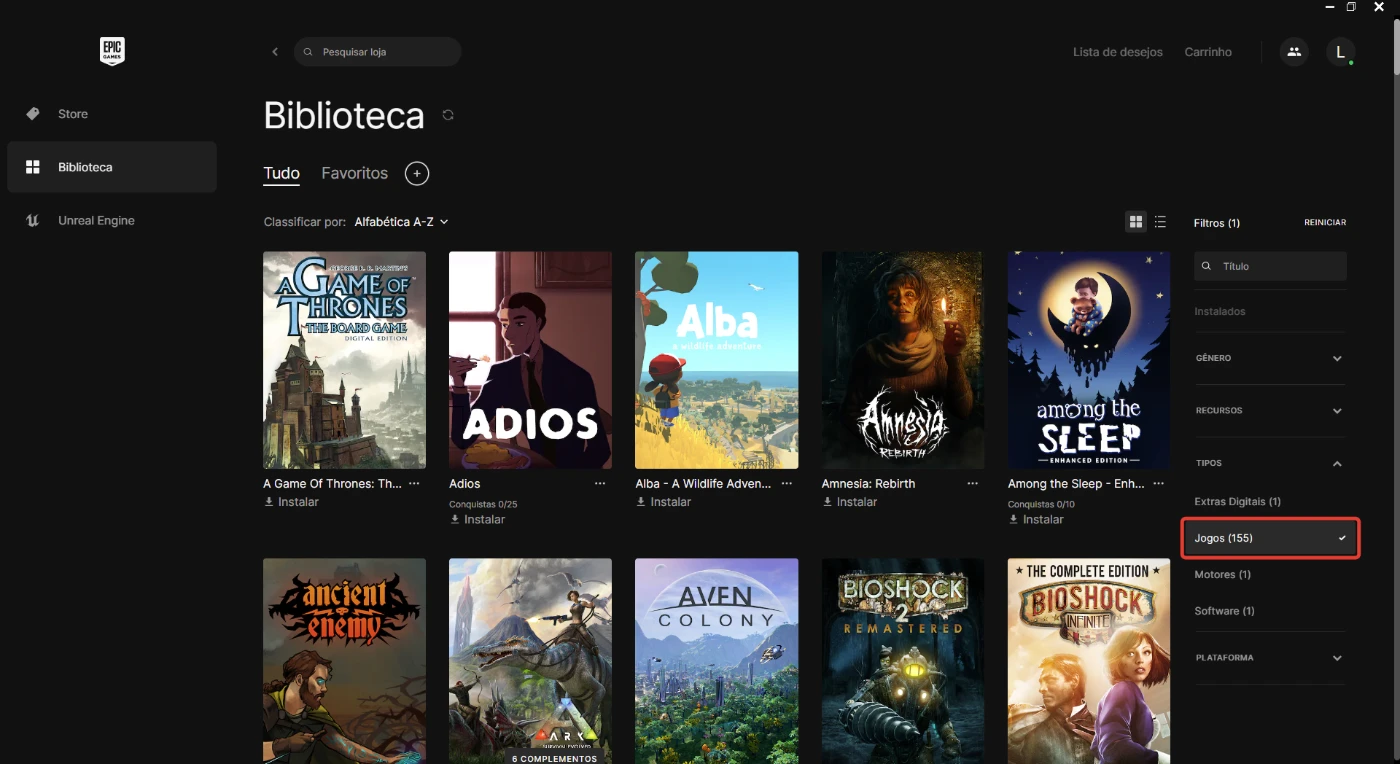Viewport: 1400px width, 764px height.
Task: Collapse the TIPOS filter section
Action: pos(1270,463)
